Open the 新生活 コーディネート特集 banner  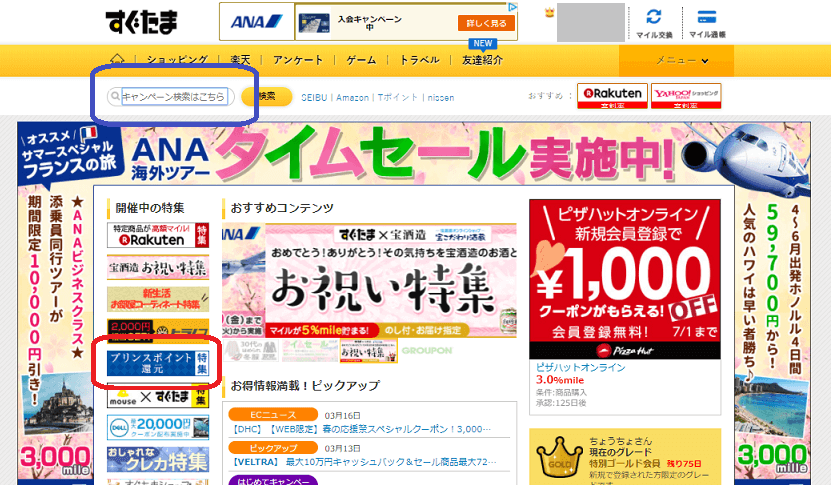[x=158, y=299]
